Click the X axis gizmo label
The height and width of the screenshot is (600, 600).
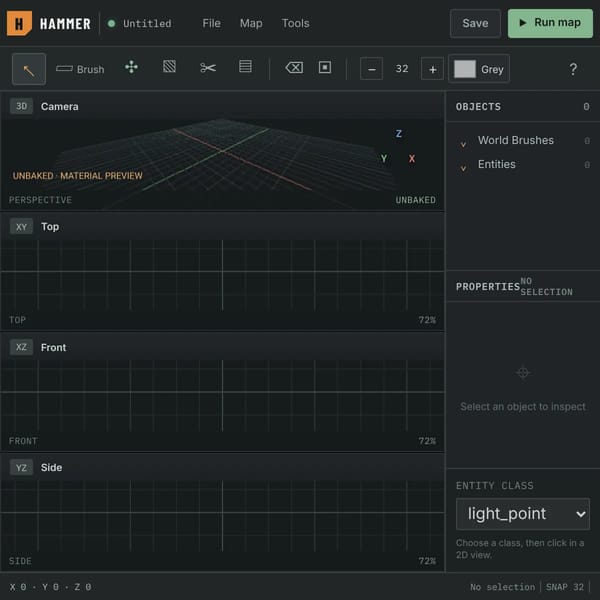412,158
